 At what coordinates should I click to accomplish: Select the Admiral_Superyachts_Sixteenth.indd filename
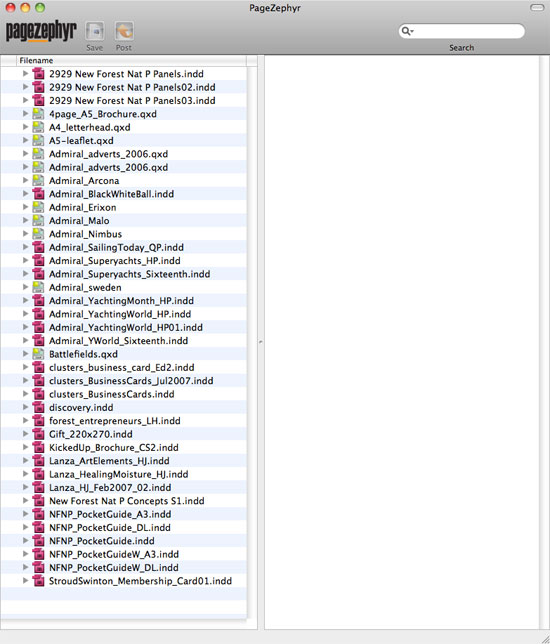coord(129,274)
